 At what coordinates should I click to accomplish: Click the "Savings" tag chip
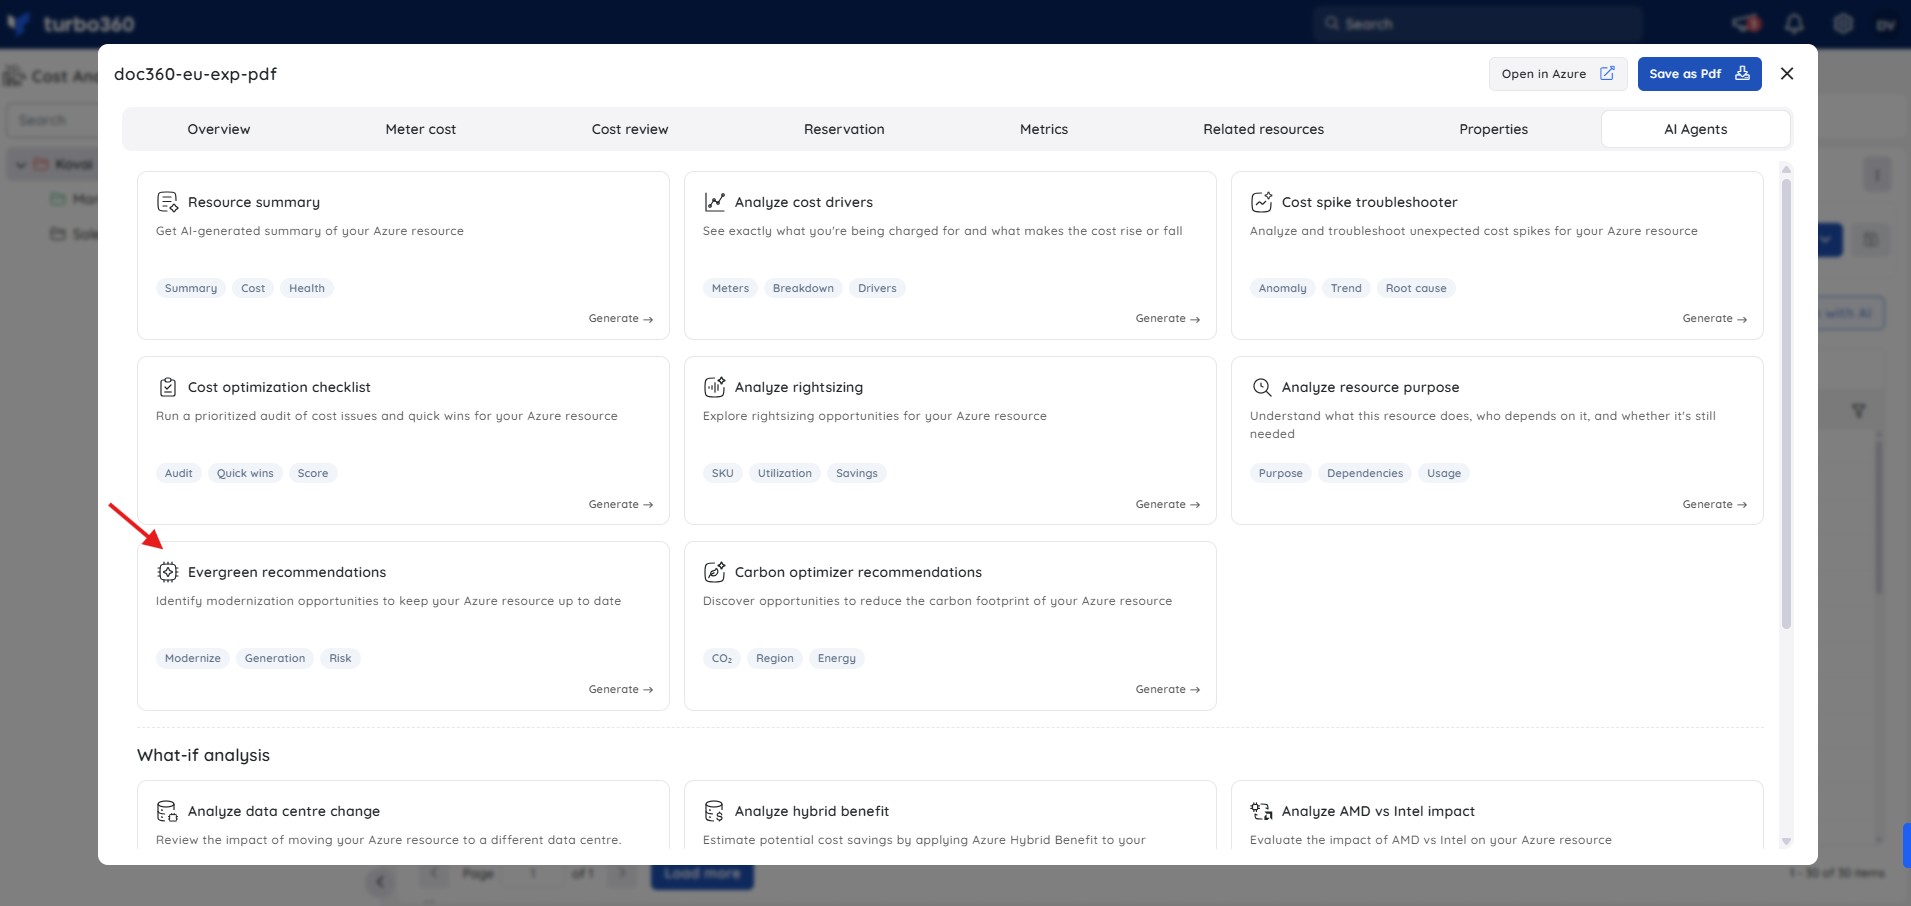(x=857, y=473)
